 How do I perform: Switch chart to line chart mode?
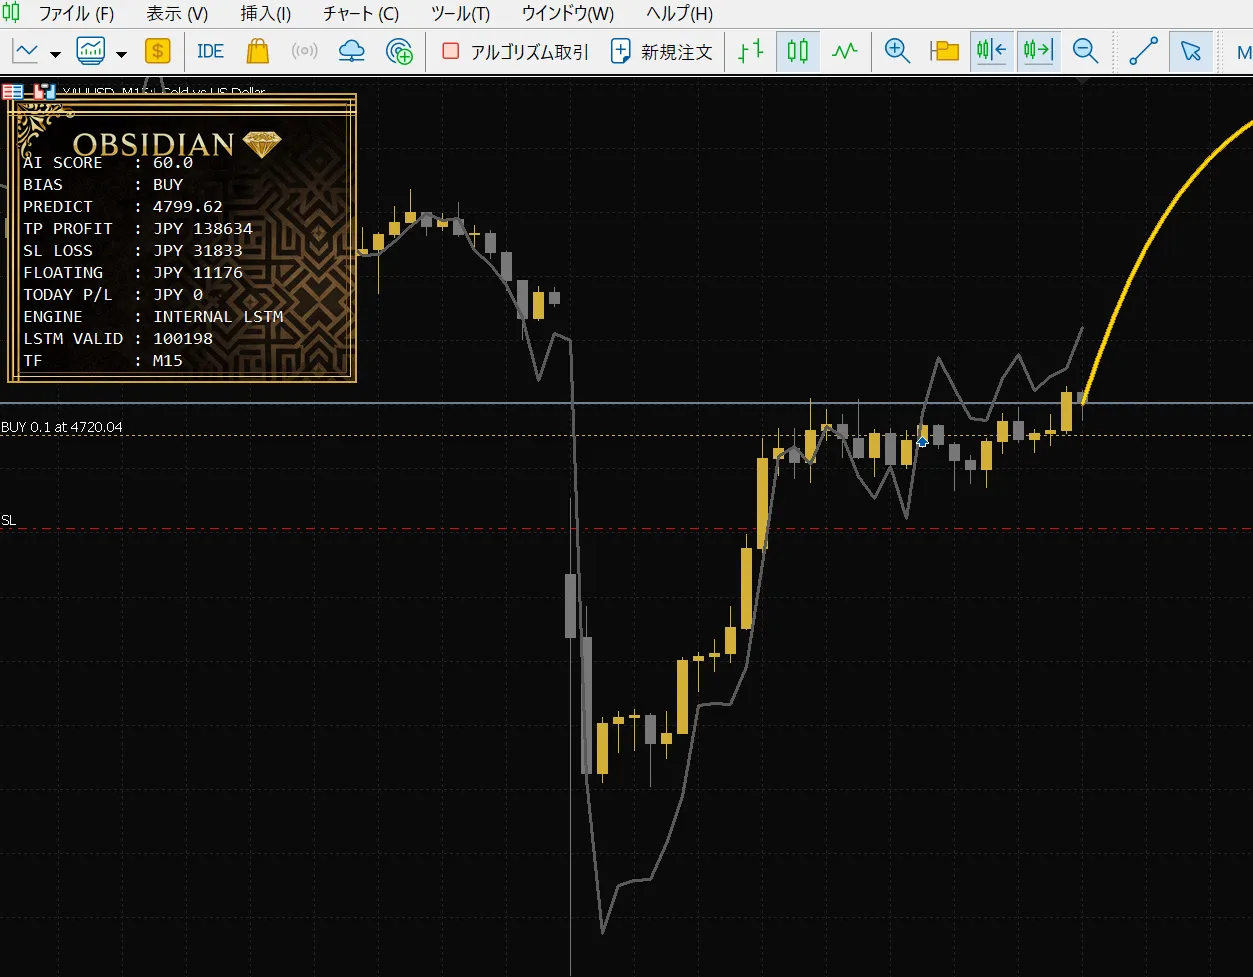click(845, 52)
